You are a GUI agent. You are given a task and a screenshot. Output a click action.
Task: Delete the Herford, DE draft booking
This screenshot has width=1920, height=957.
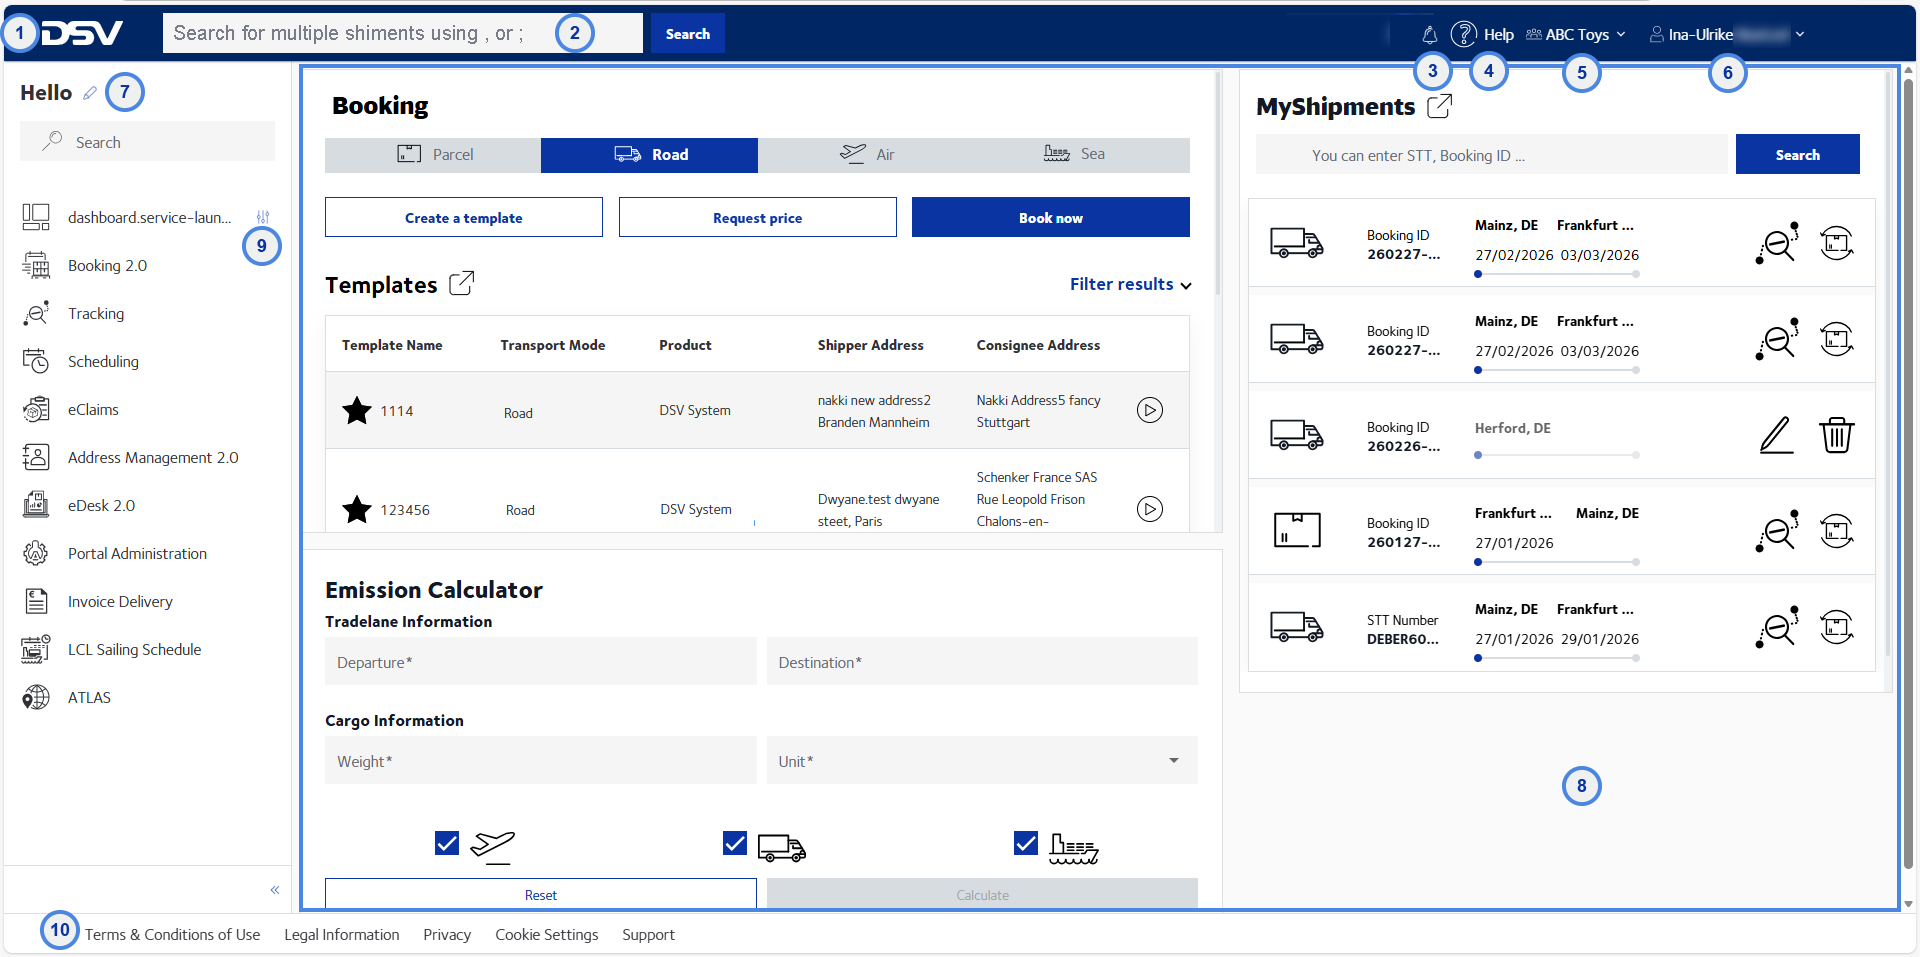1836,435
